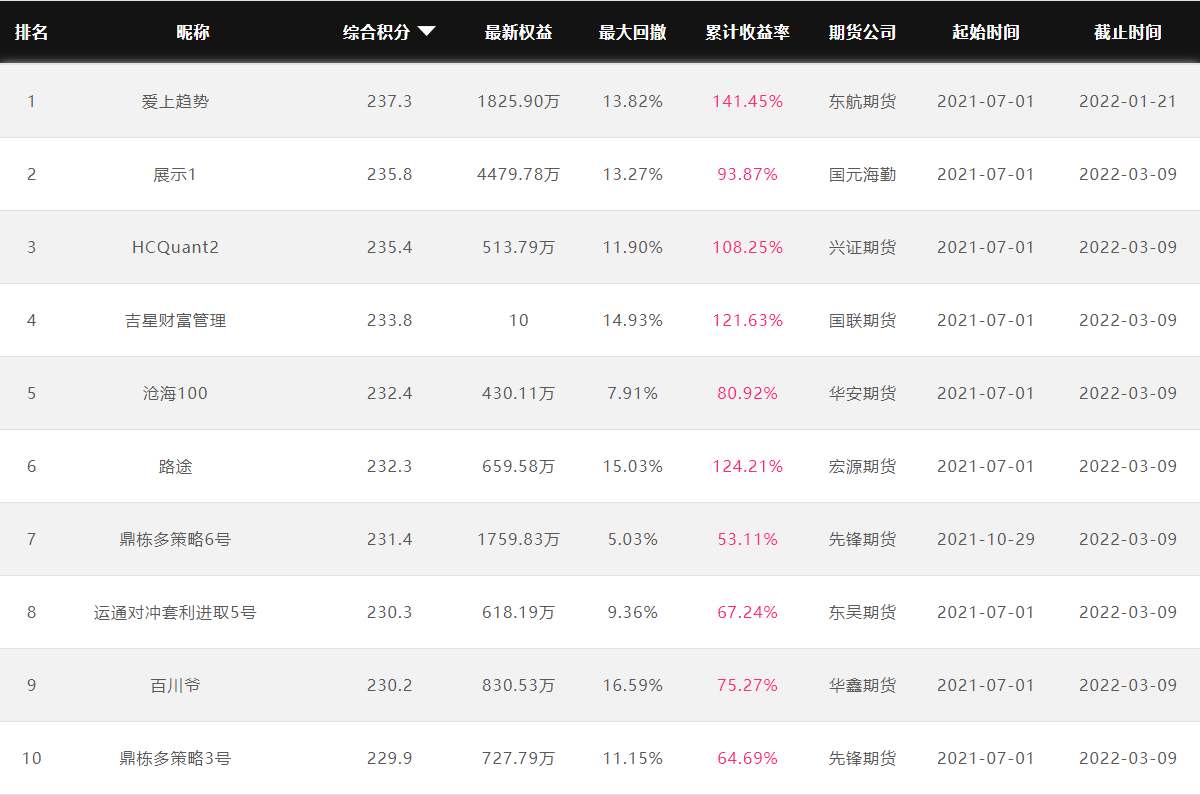Click the 513.79万 equity value
This screenshot has width=1200, height=795.
pos(518,247)
